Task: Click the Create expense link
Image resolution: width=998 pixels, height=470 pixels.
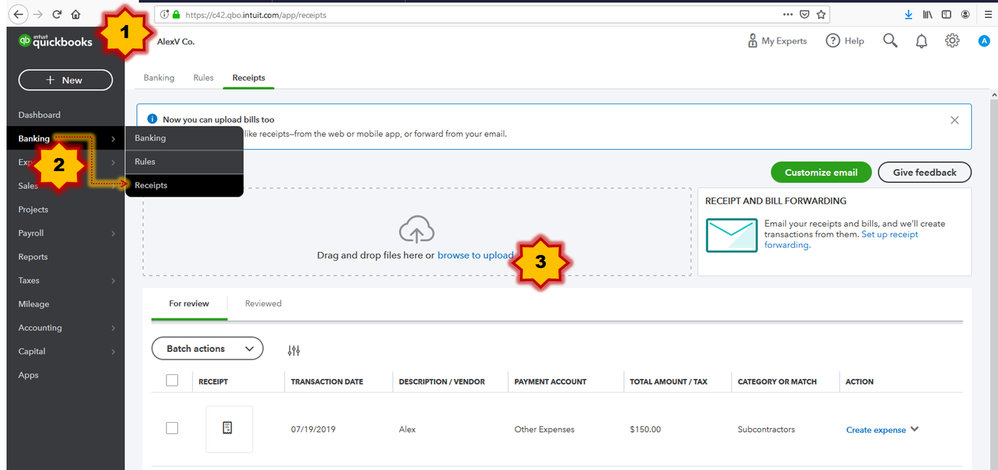Action: tap(875, 430)
